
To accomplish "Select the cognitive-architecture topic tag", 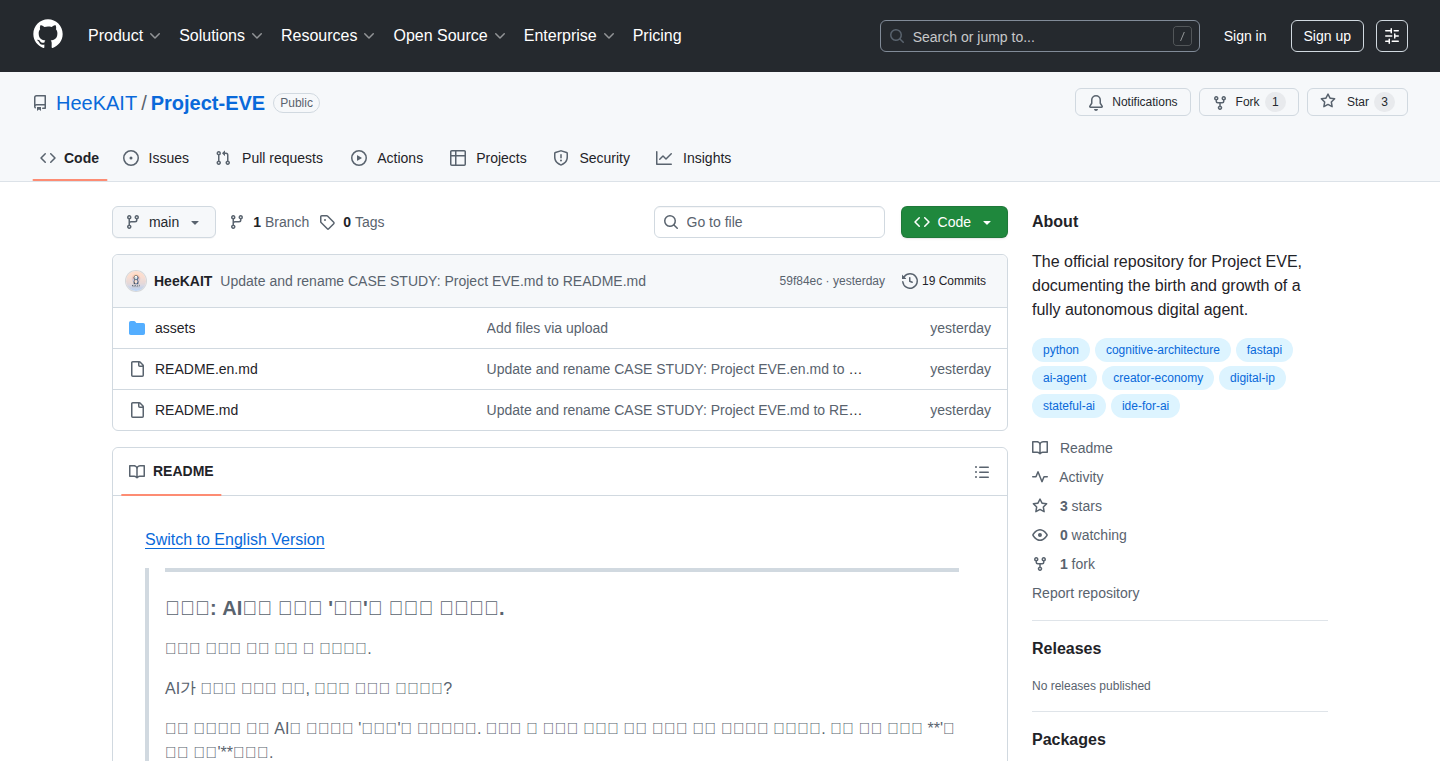I will tap(1163, 350).
